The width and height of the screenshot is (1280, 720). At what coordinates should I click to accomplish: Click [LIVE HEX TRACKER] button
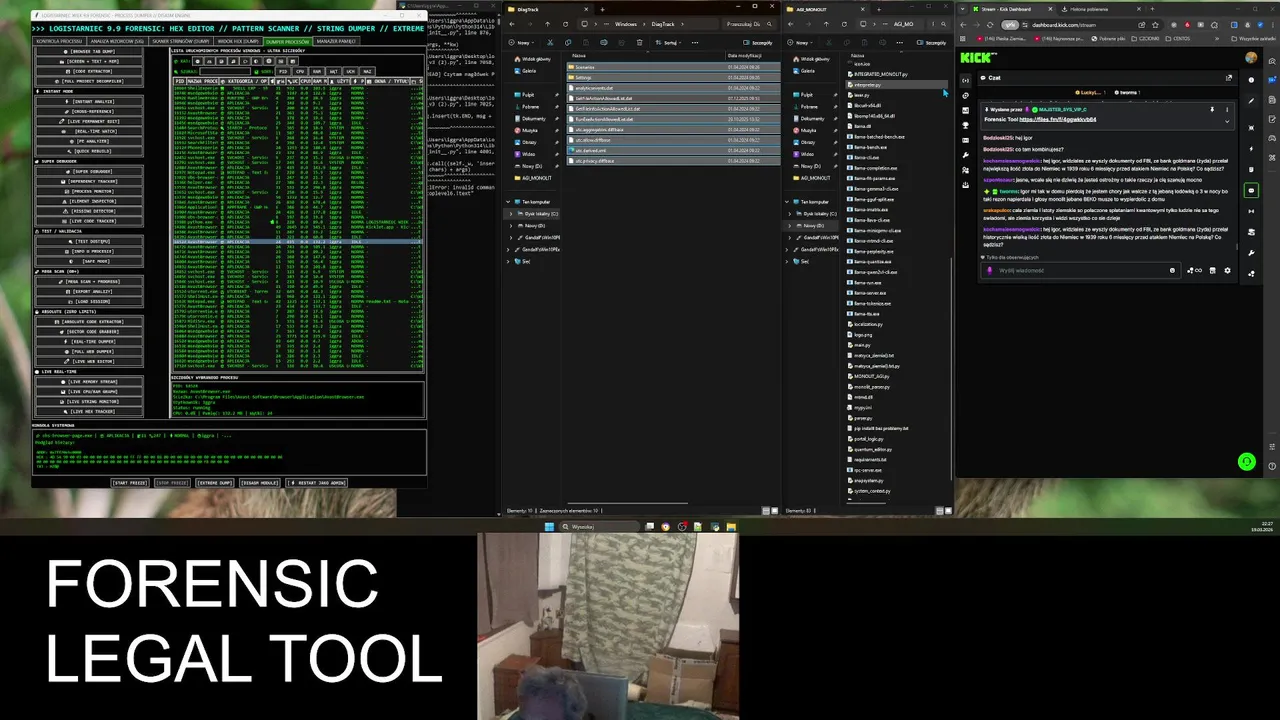coord(90,411)
